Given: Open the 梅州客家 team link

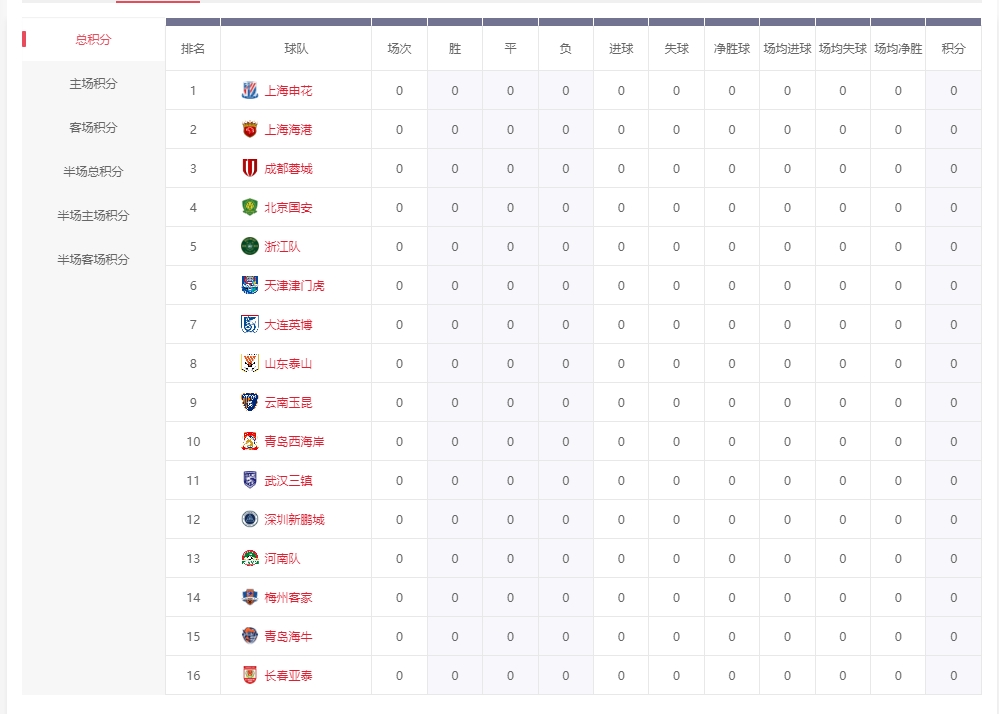Looking at the screenshot, I should tap(288, 598).
